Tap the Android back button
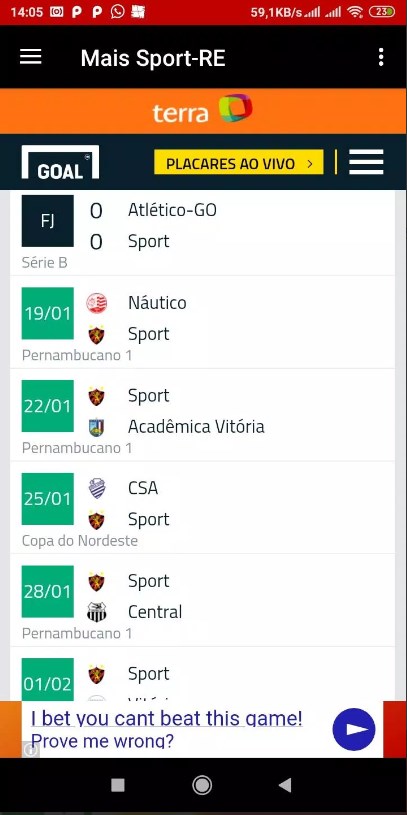The image size is (407, 815). tap(285, 785)
